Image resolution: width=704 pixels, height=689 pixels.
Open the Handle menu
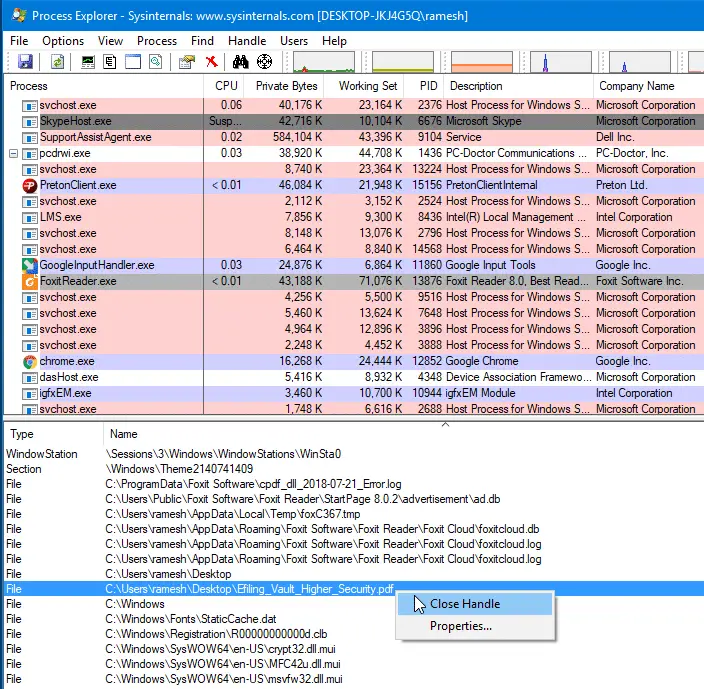[x=247, y=41]
